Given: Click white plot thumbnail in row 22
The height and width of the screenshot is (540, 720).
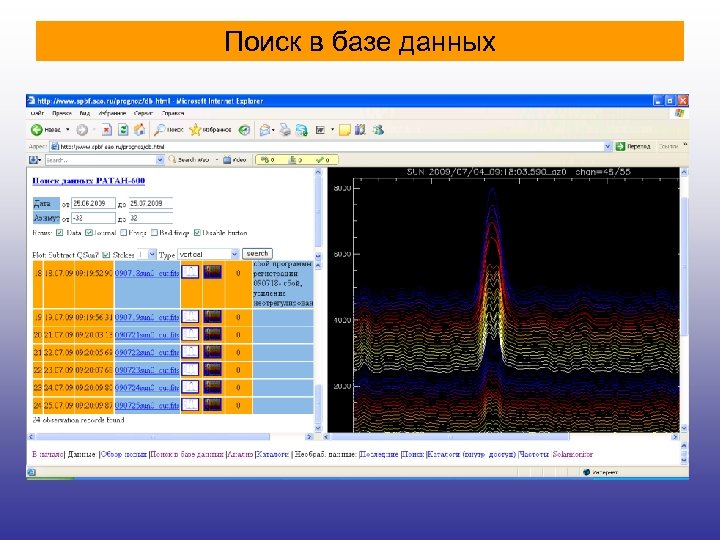Looking at the screenshot, I should point(190,369).
